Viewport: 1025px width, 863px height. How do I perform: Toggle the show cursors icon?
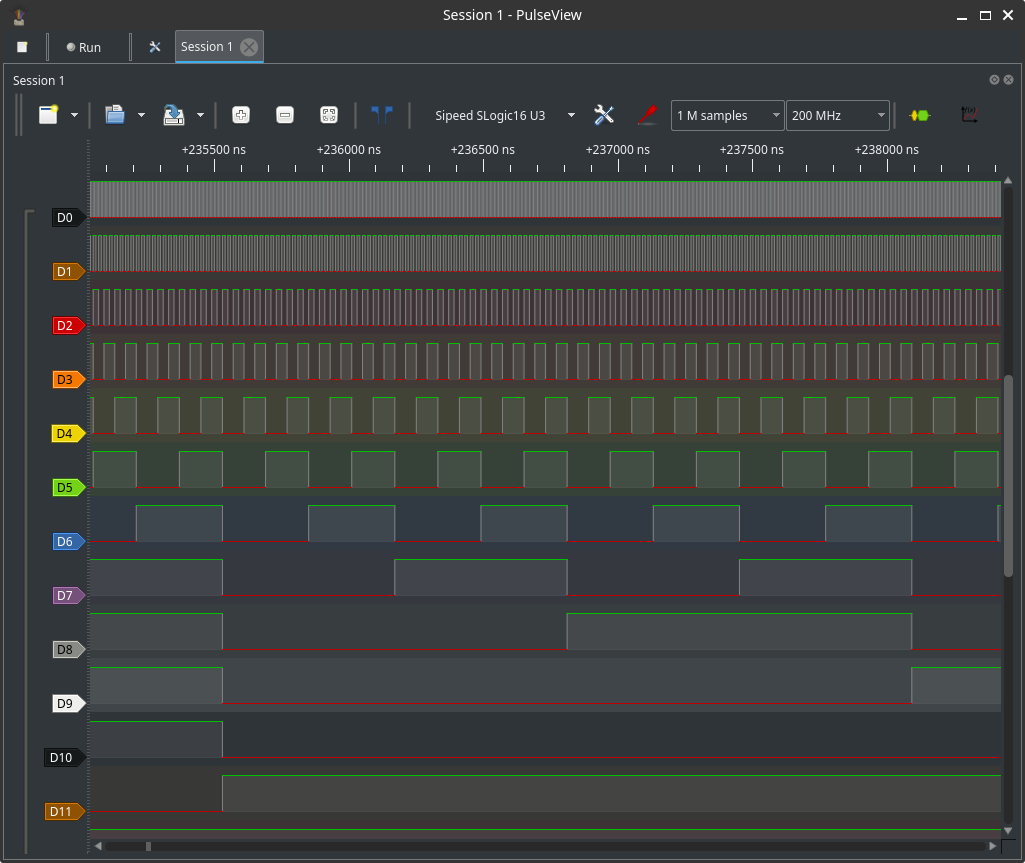(382, 115)
